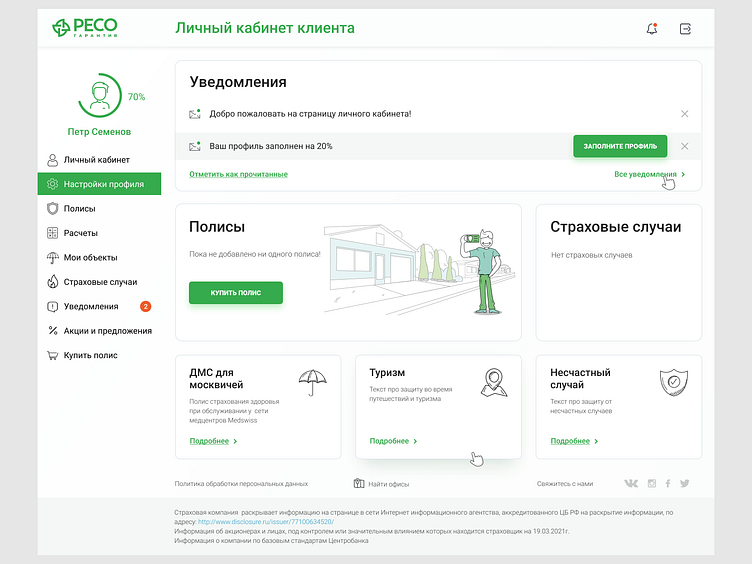Screen dimensions: 752x564
Task: Click the cart icon beside Купить полис menu
Action: [x=52, y=355]
